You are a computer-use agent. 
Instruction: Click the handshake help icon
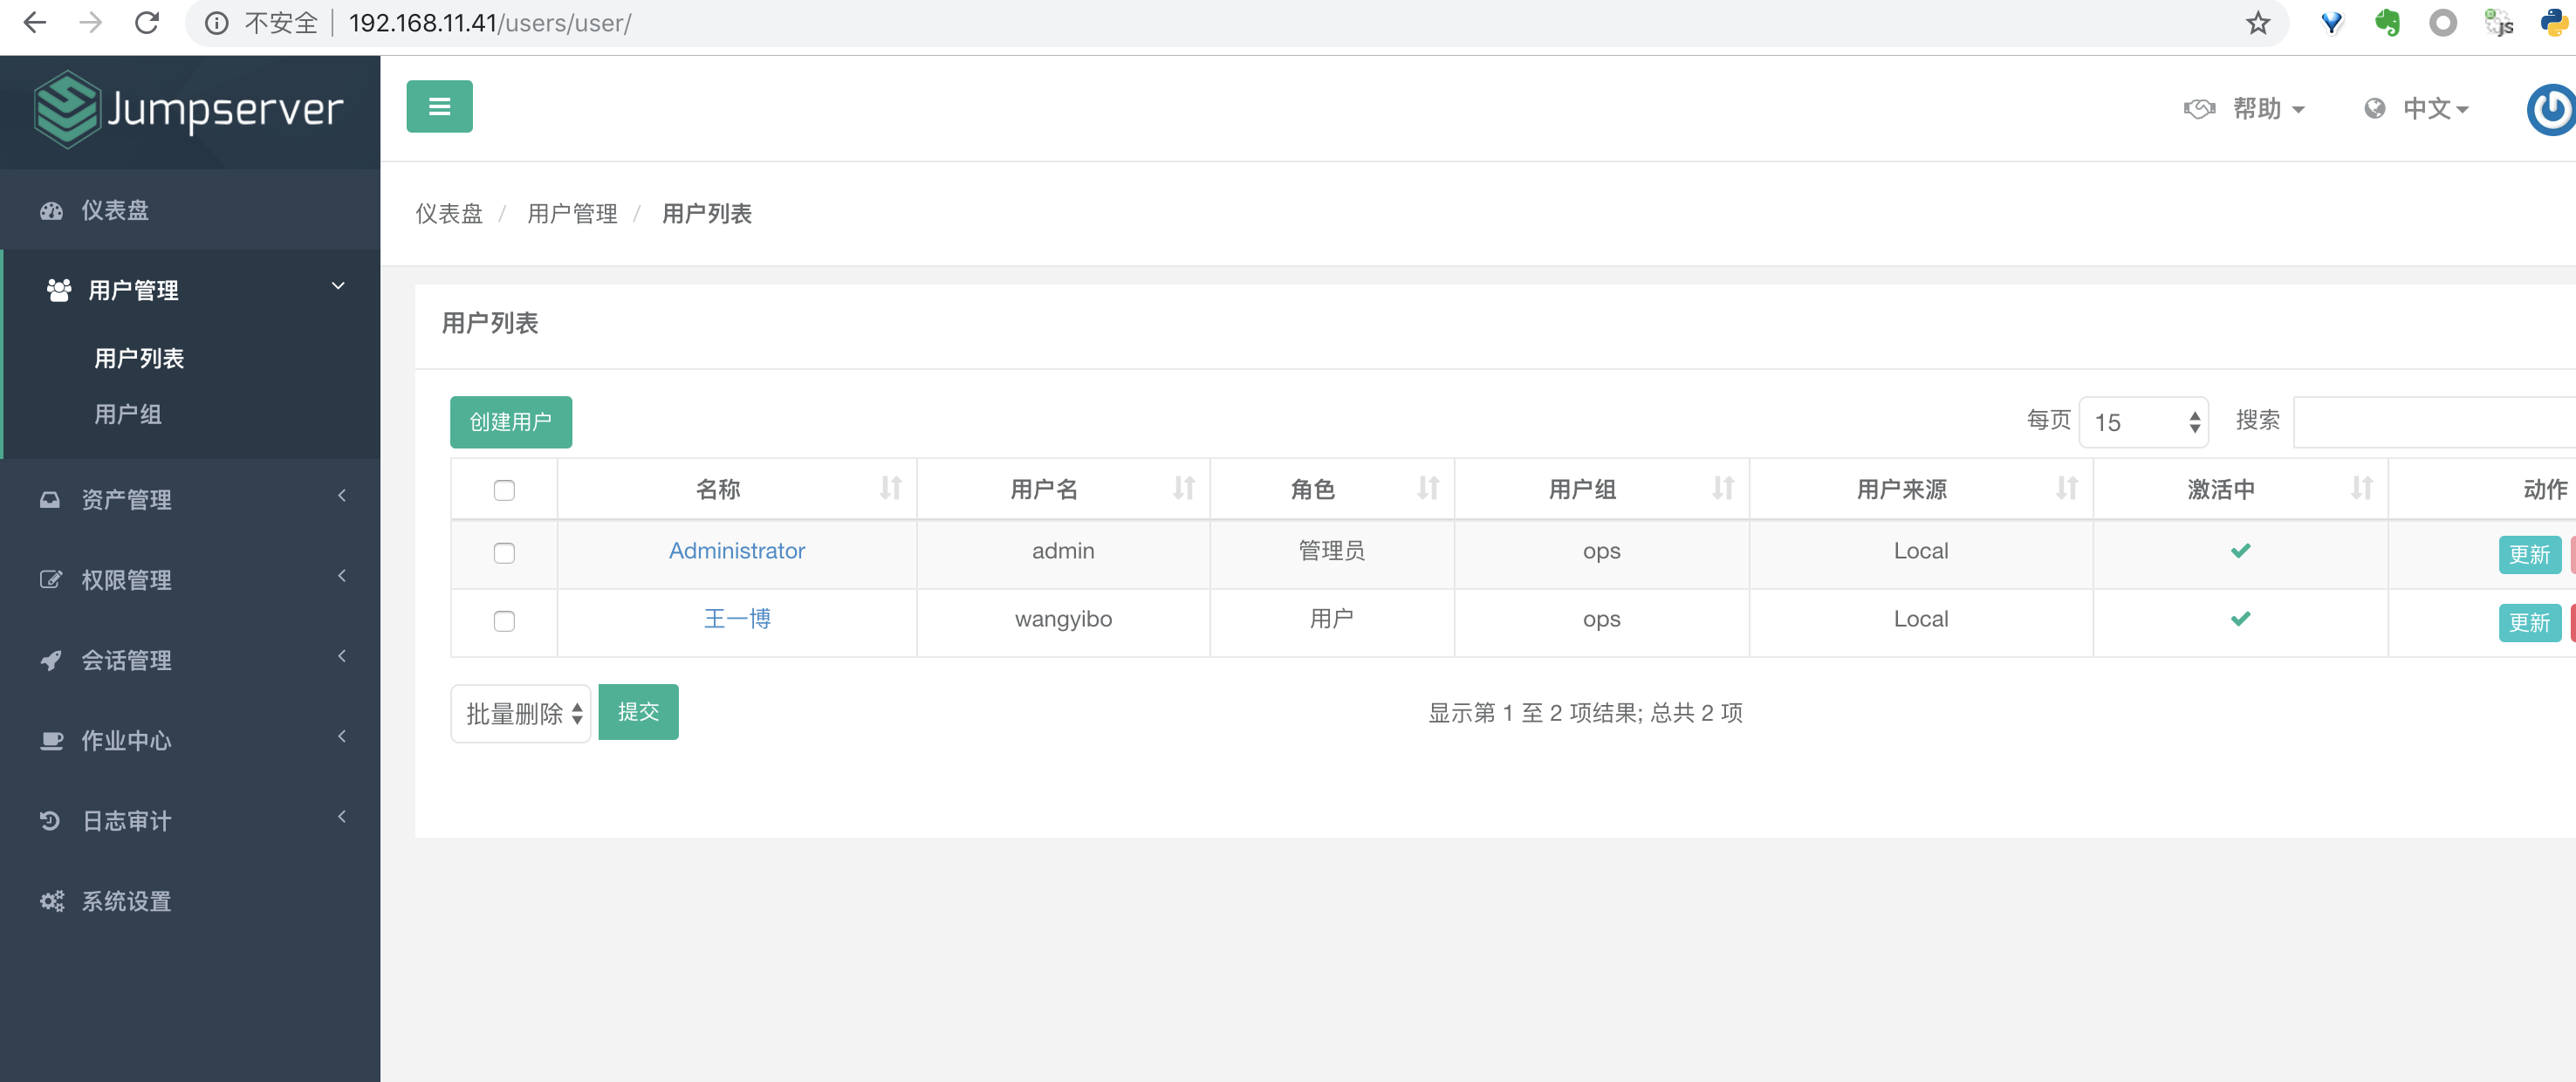[2199, 109]
